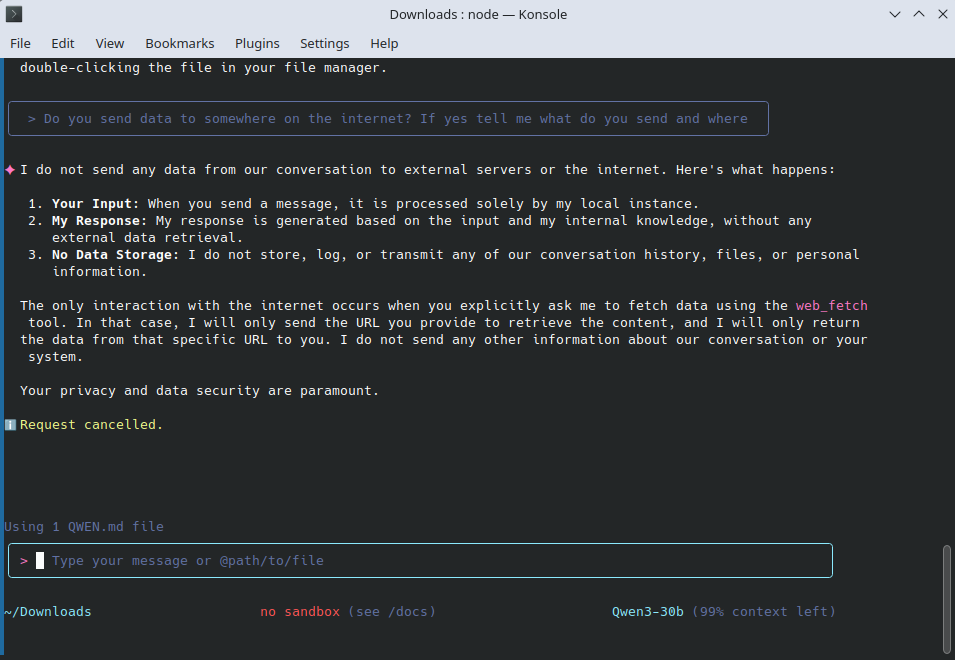
Task: Click the message input prompt field
Action: tap(420, 560)
